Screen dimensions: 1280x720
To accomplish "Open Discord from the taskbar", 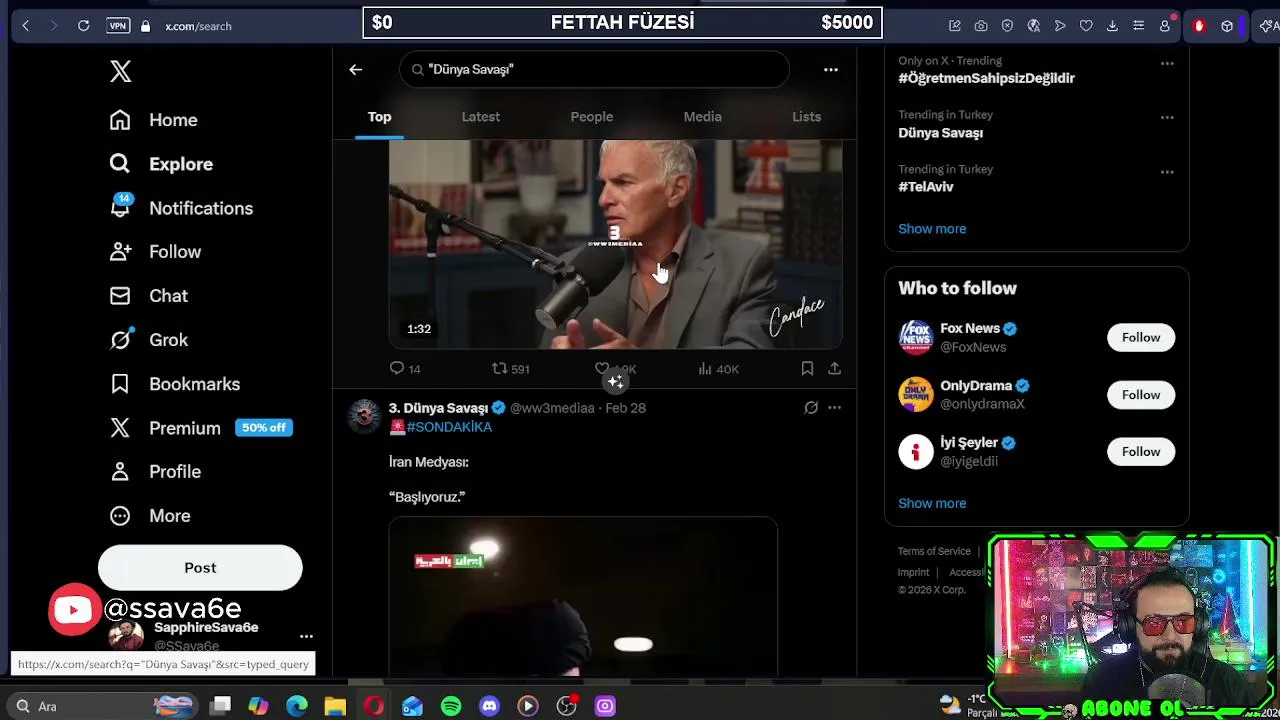I will (489, 706).
